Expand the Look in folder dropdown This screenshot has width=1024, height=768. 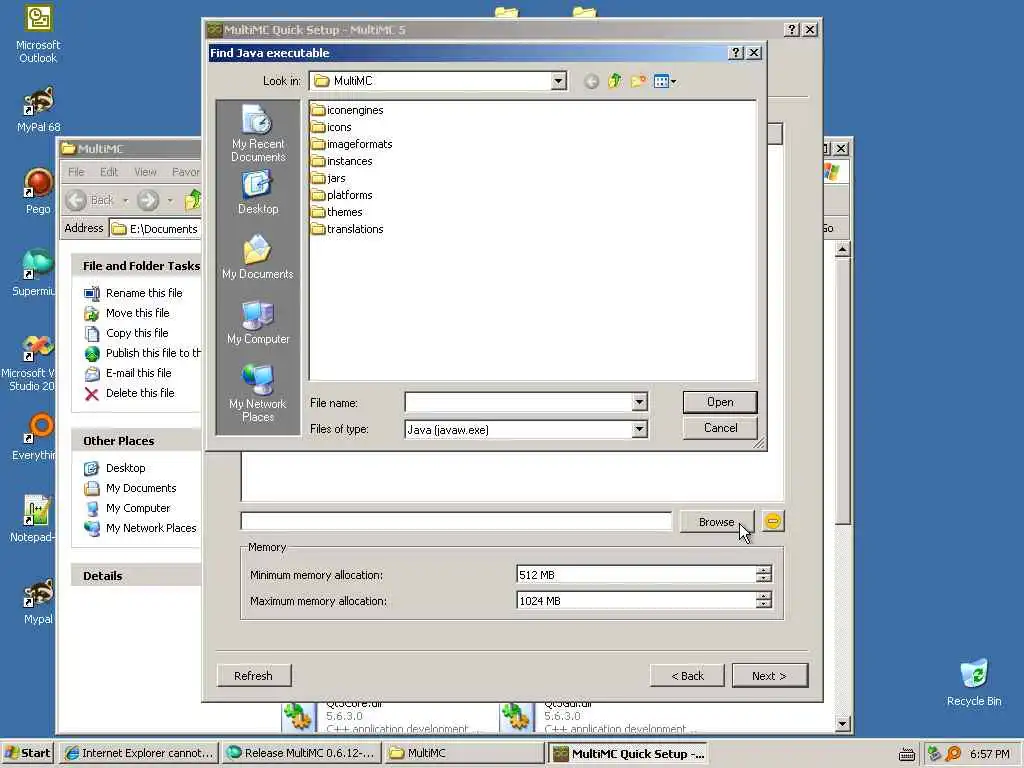click(558, 81)
